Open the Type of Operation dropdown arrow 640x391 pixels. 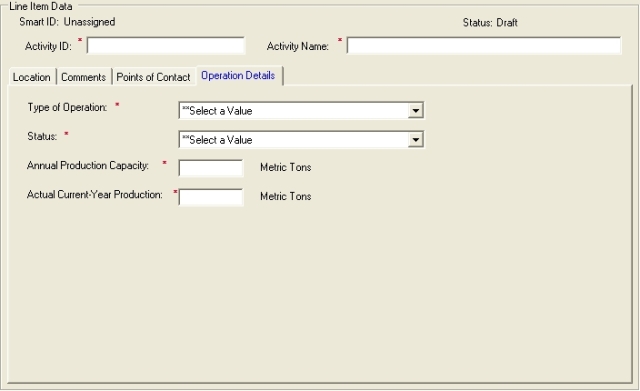tap(416, 111)
